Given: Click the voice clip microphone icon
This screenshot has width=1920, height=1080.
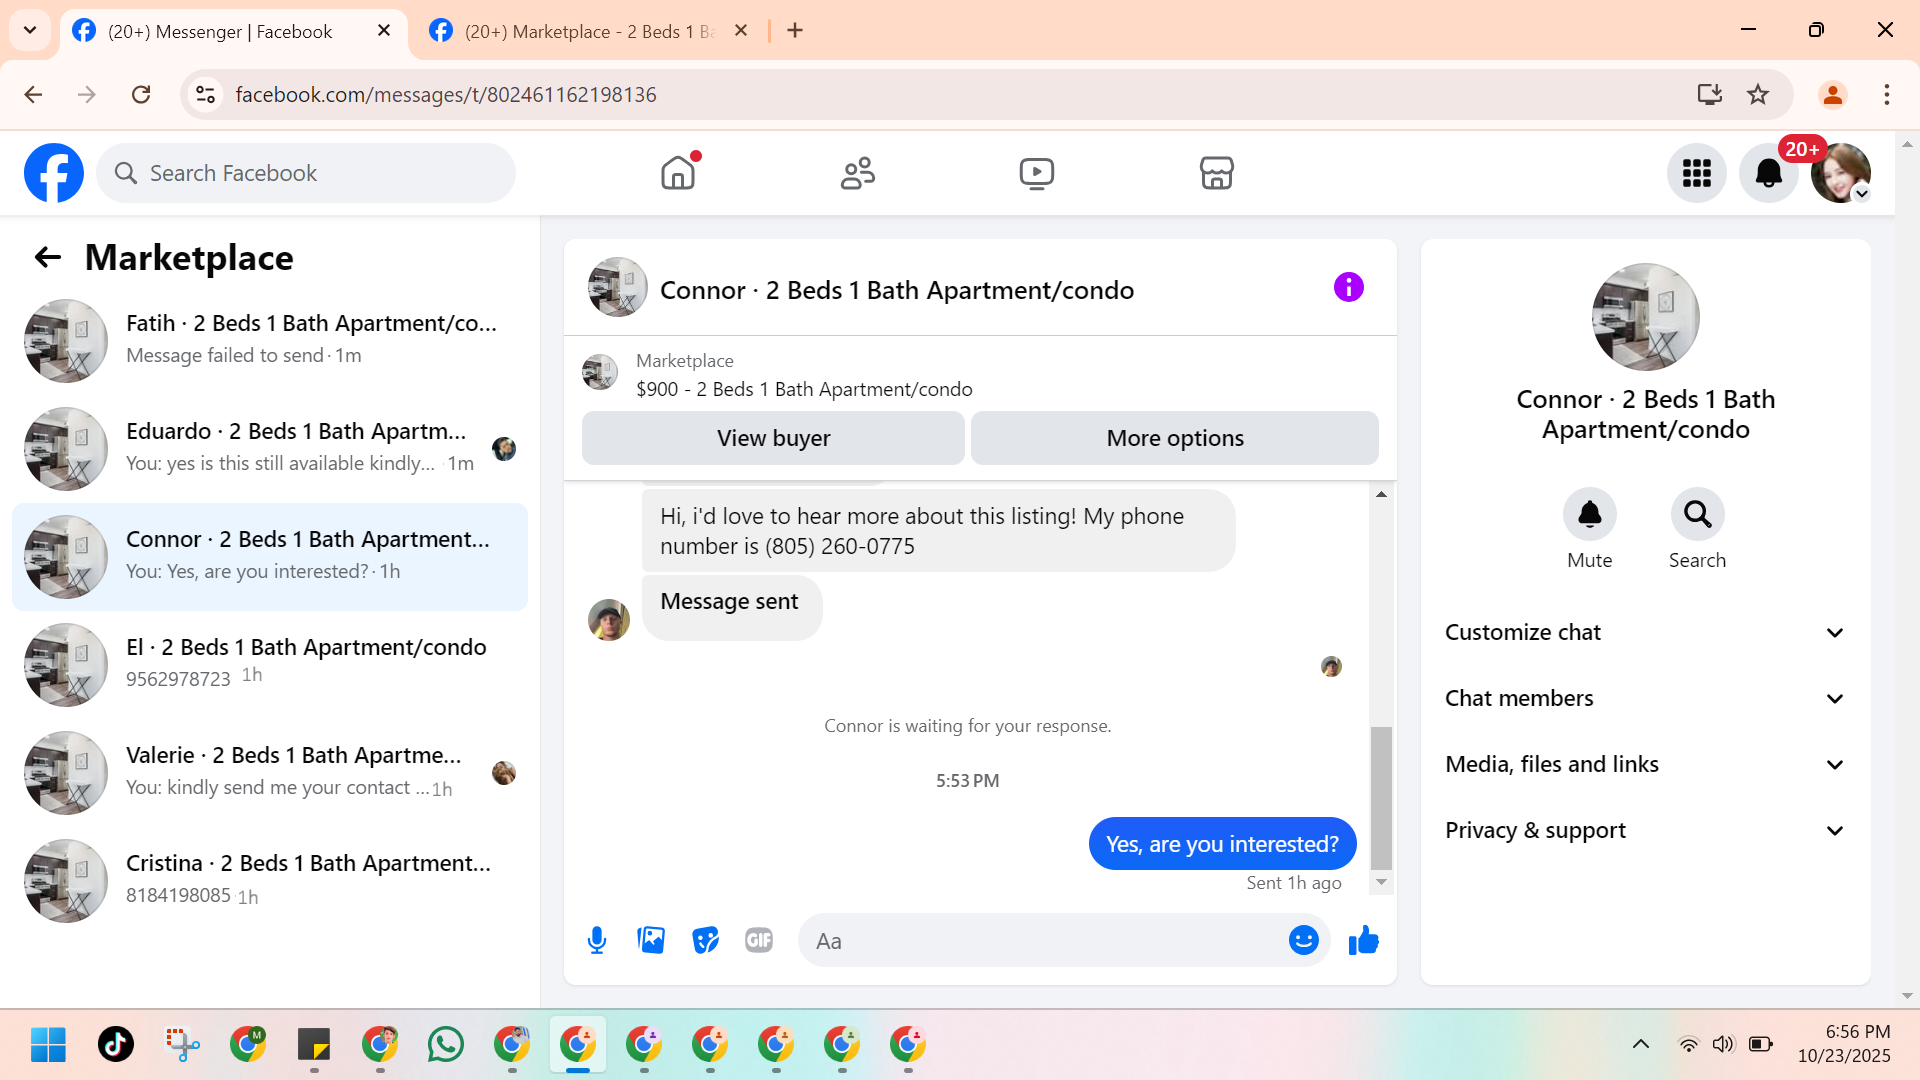Looking at the screenshot, I should tap(597, 940).
